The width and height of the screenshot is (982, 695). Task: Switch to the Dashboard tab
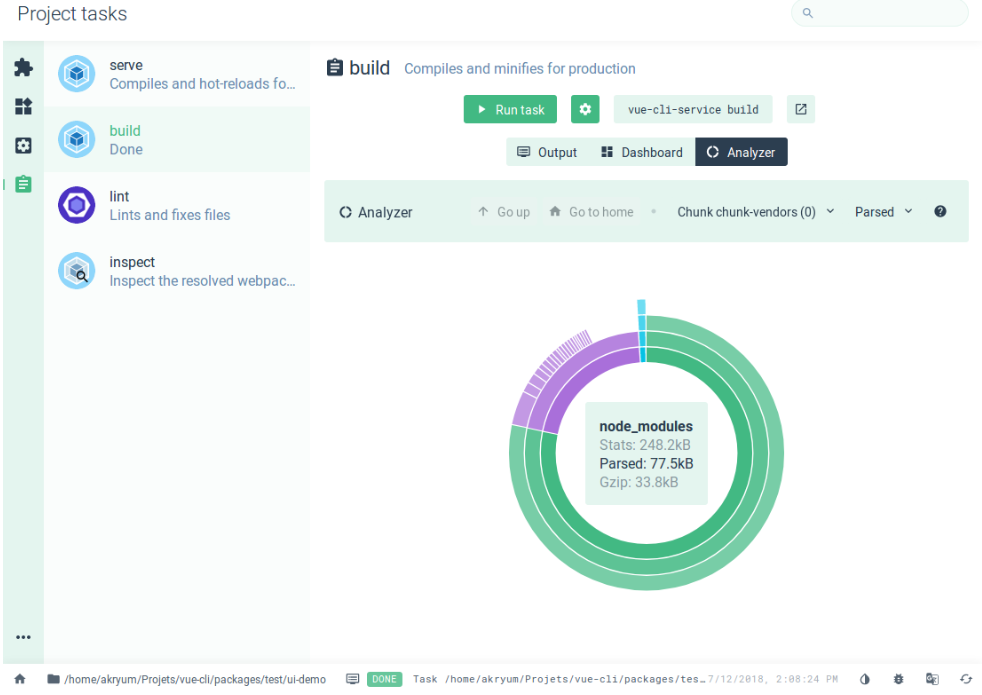642,152
